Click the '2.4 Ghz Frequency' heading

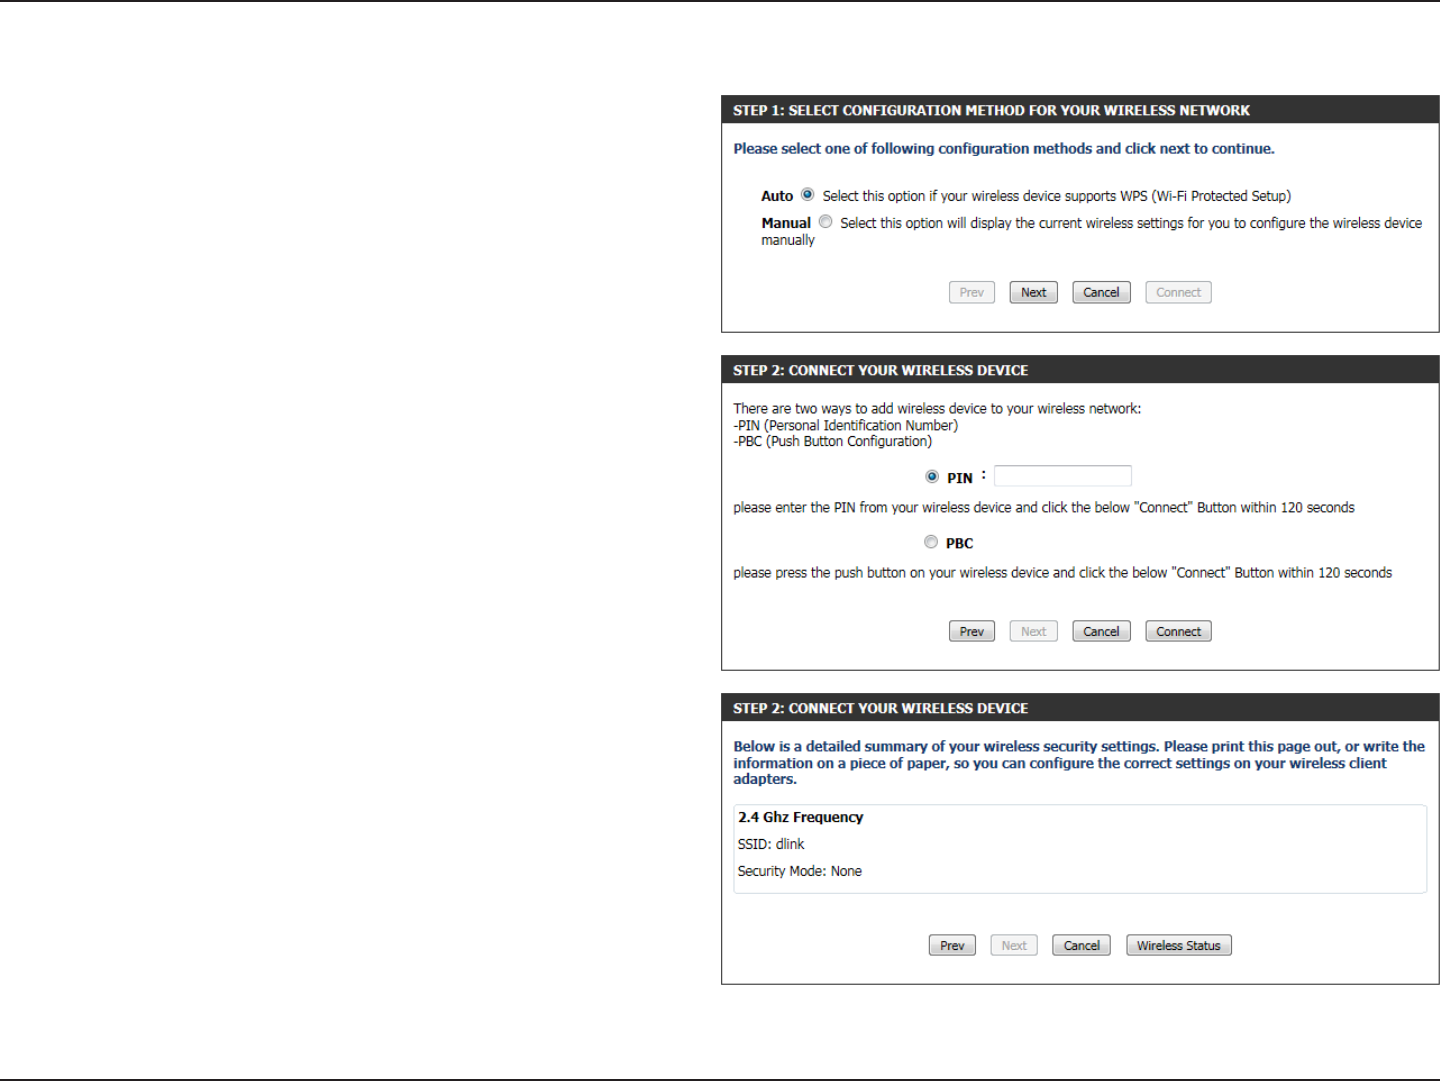(x=801, y=818)
